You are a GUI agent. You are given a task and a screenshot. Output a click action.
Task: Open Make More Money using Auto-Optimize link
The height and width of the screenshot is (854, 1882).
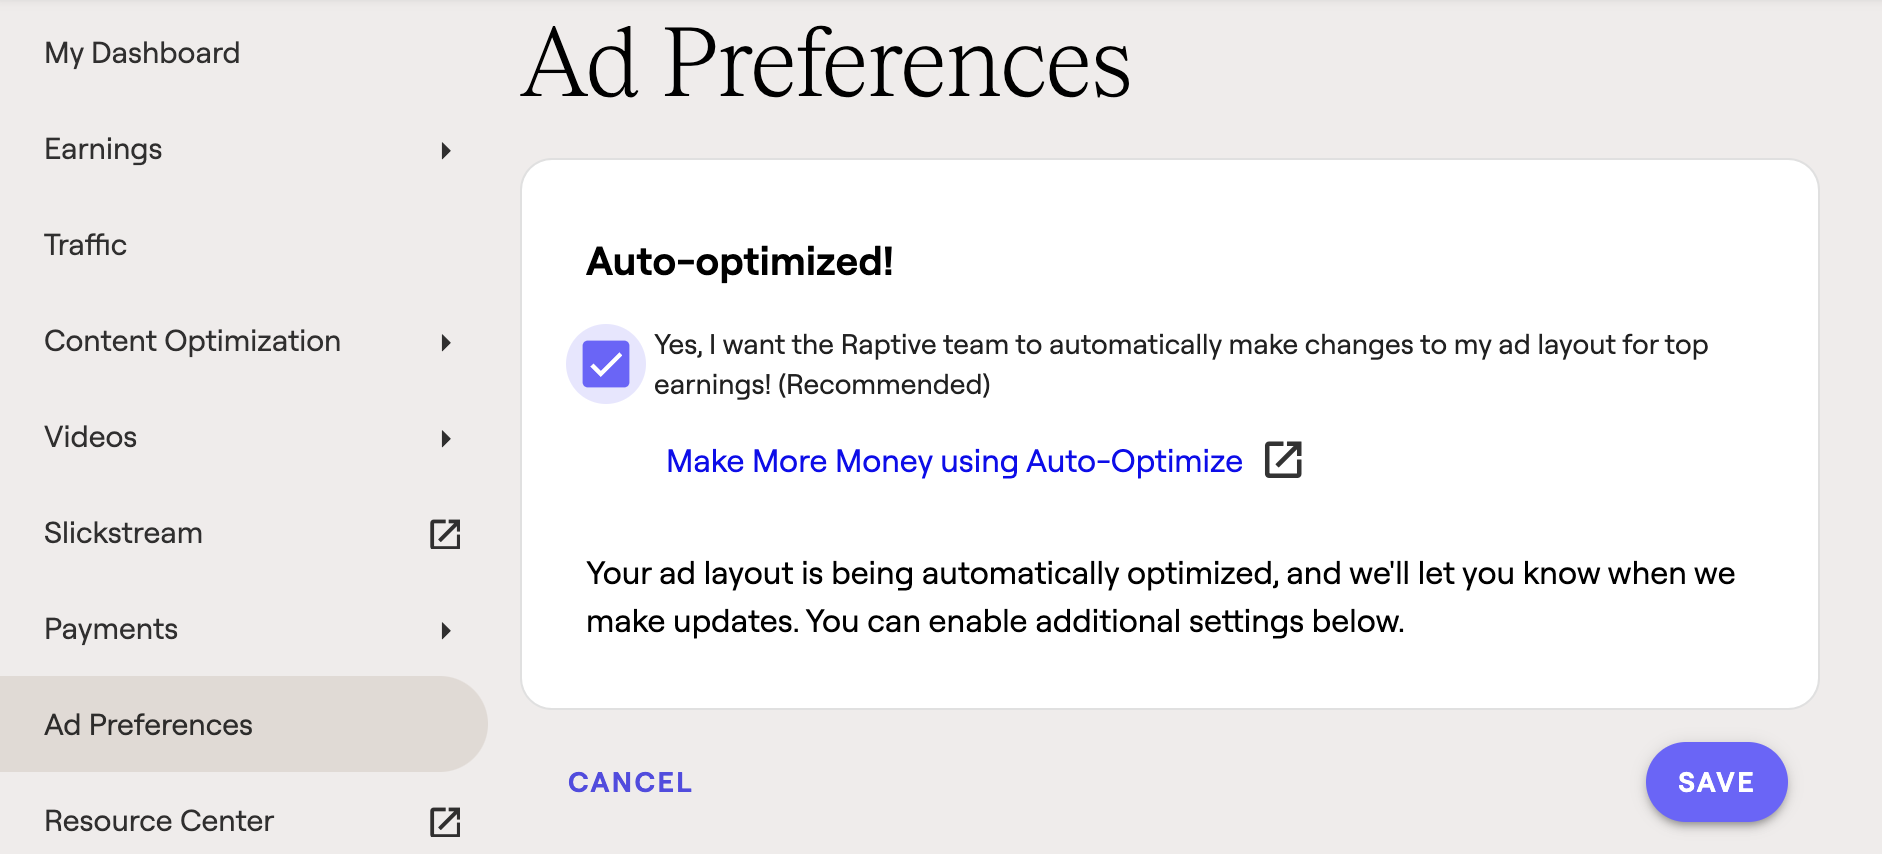[954, 461]
